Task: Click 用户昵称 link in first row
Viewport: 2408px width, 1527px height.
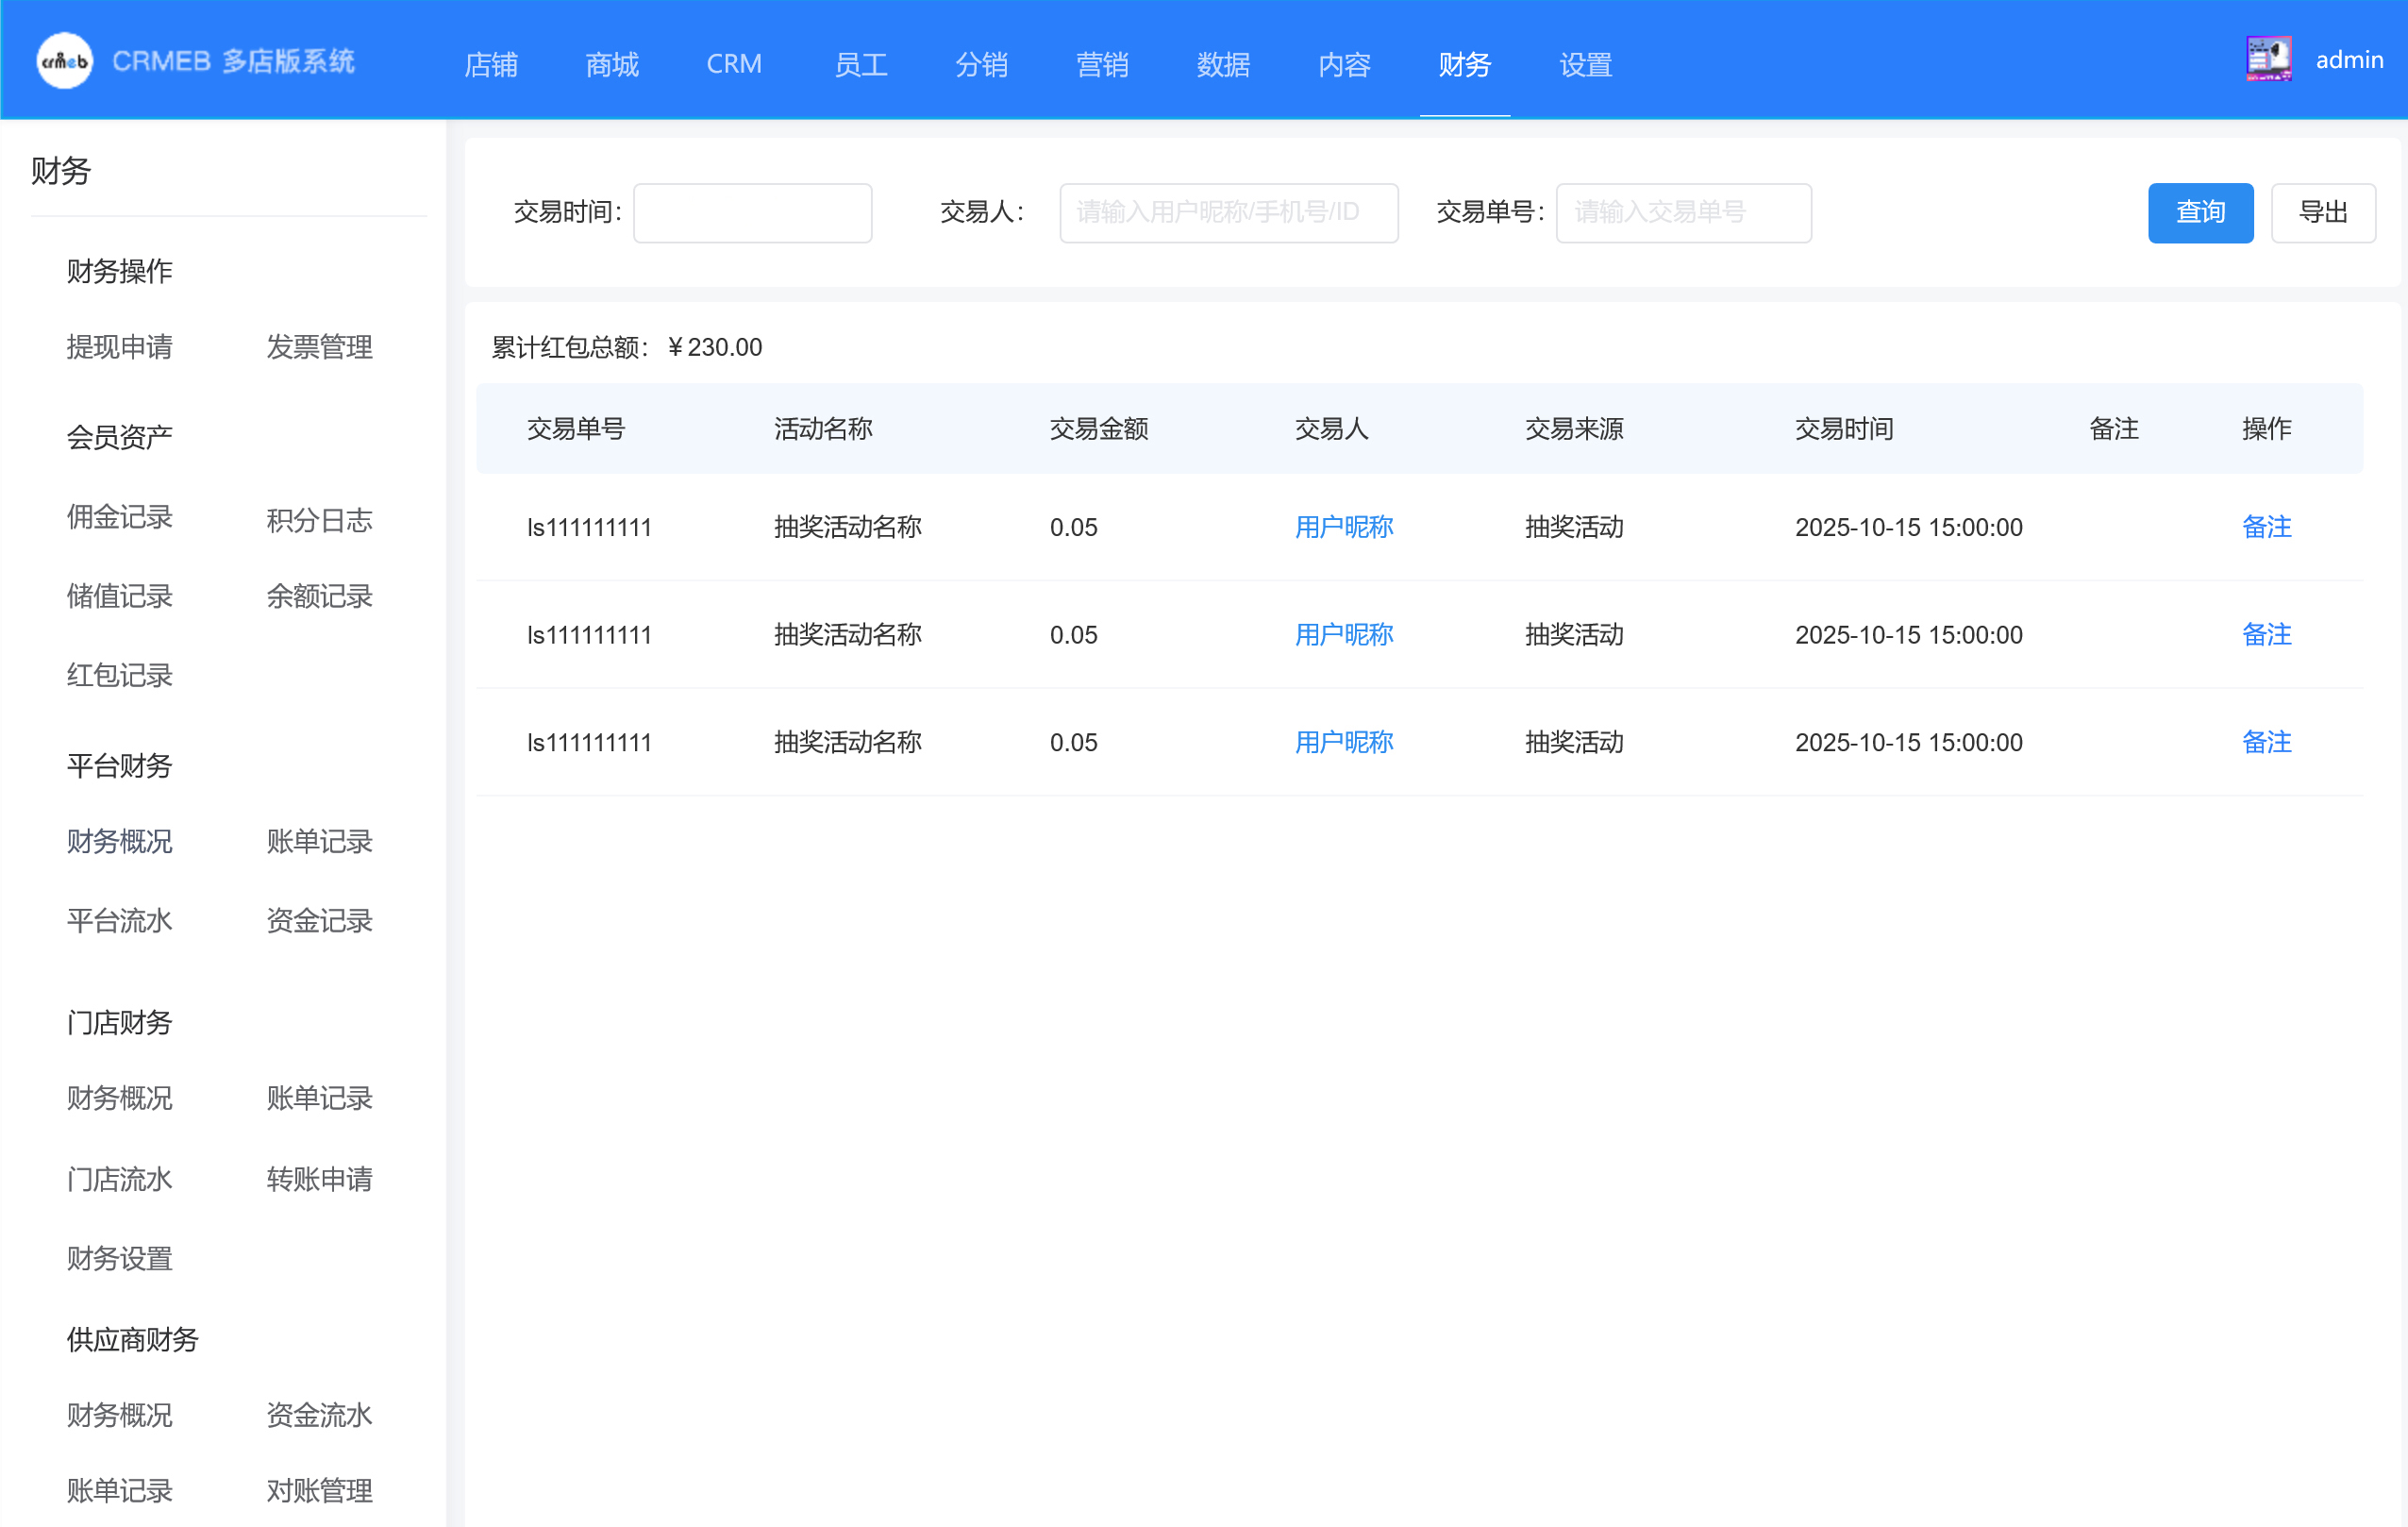Action: [x=1343, y=527]
